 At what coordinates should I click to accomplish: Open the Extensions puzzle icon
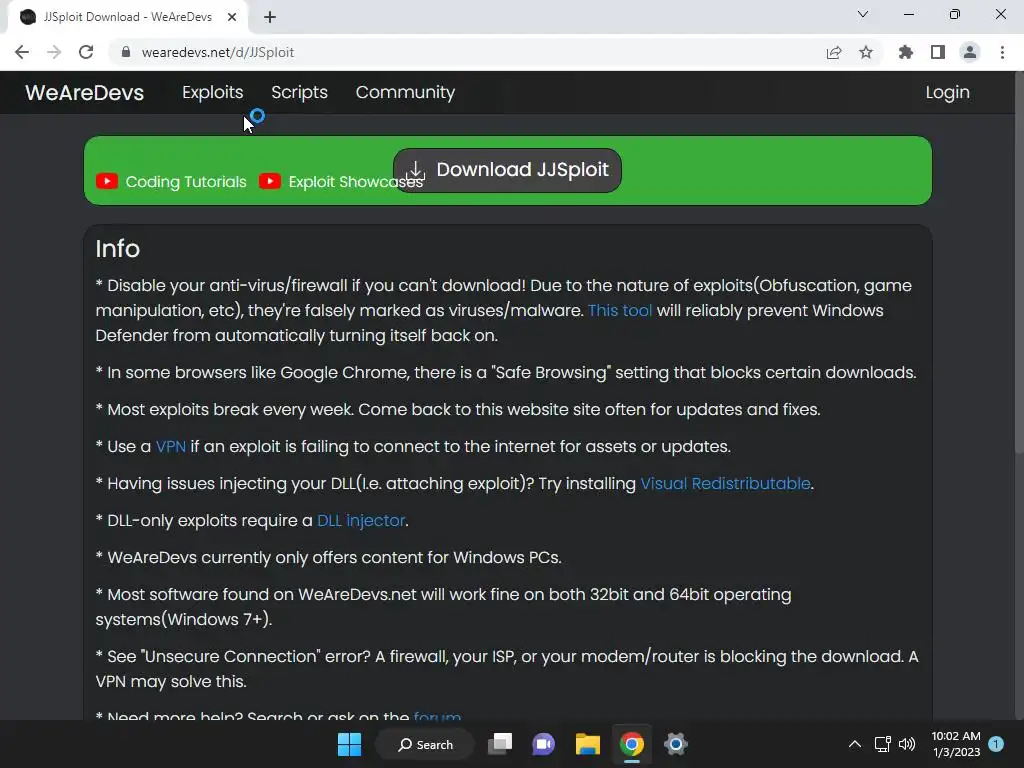coord(906,52)
